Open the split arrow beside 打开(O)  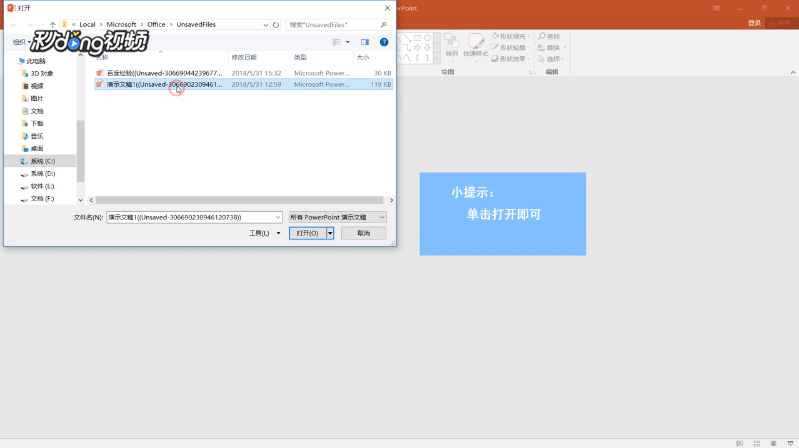tap(330, 233)
